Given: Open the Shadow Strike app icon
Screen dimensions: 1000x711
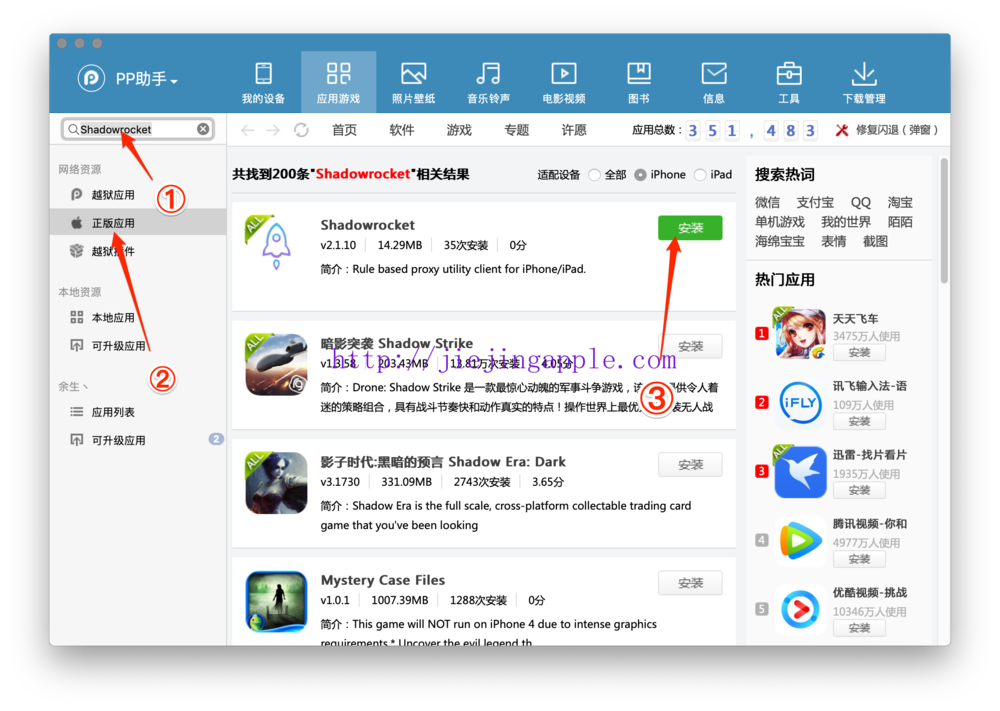Looking at the screenshot, I should click(x=276, y=364).
